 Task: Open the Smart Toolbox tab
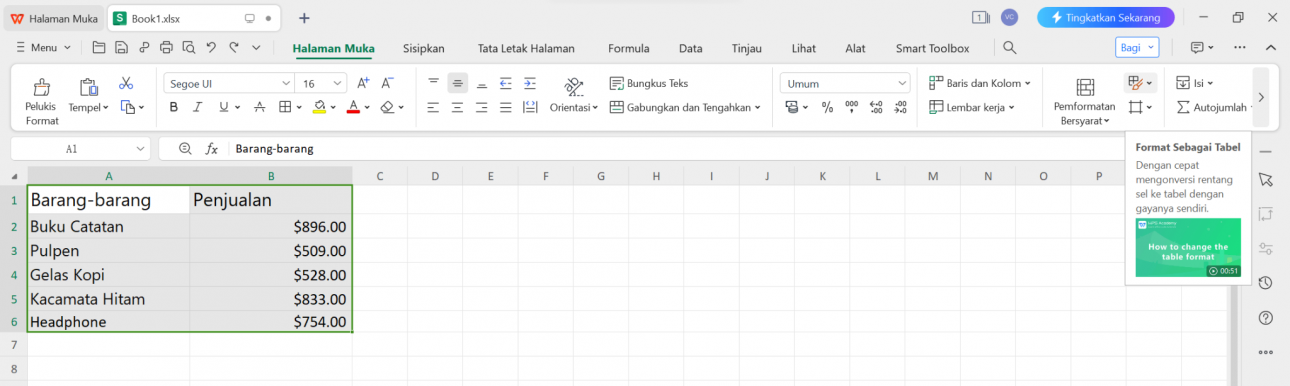click(x=932, y=48)
